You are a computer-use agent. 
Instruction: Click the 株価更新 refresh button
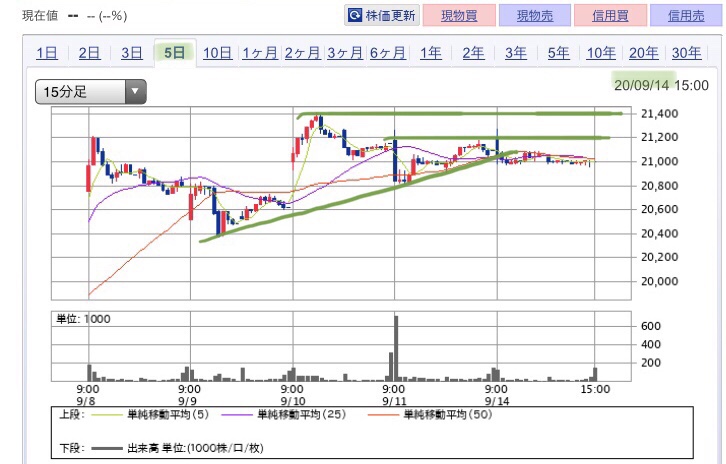[382, 16]
